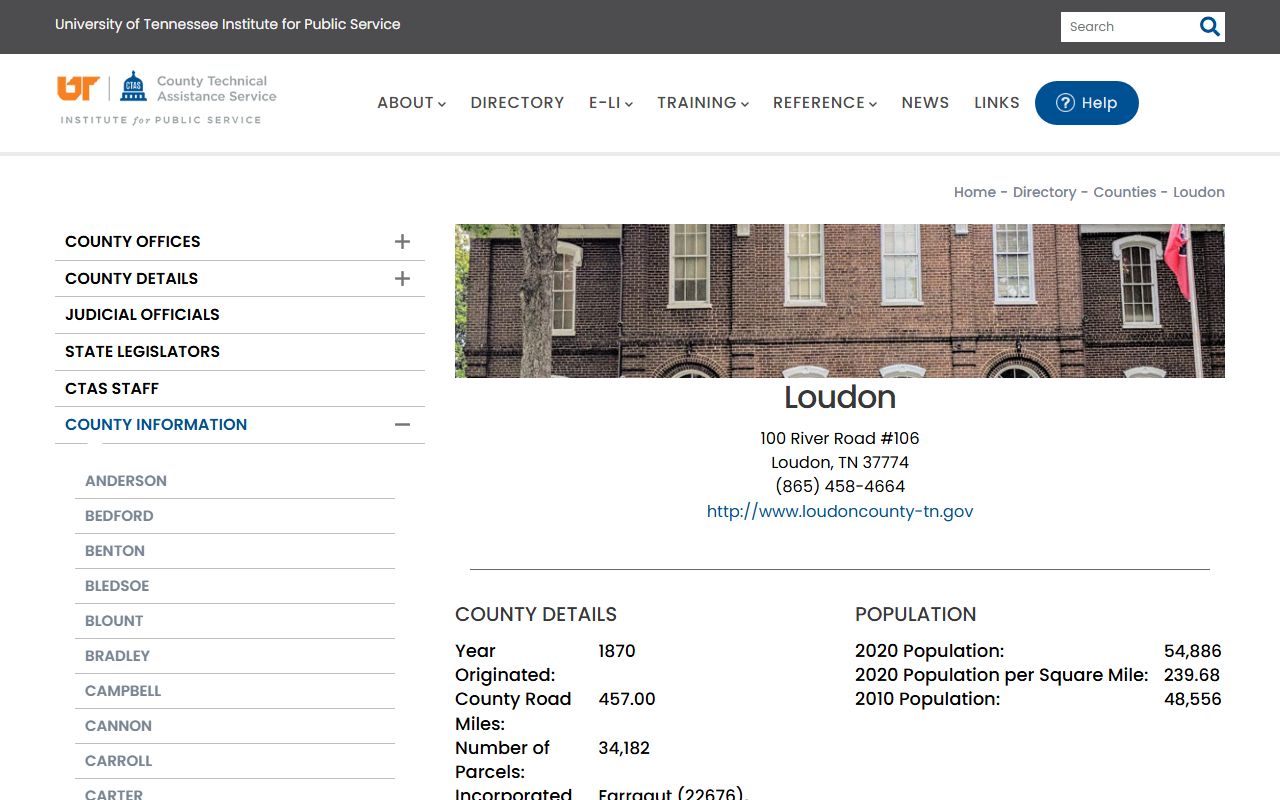Screen dimensions: 1280x800
Task: Select BRADLEY county in list
Action: [x=117, y=656]
